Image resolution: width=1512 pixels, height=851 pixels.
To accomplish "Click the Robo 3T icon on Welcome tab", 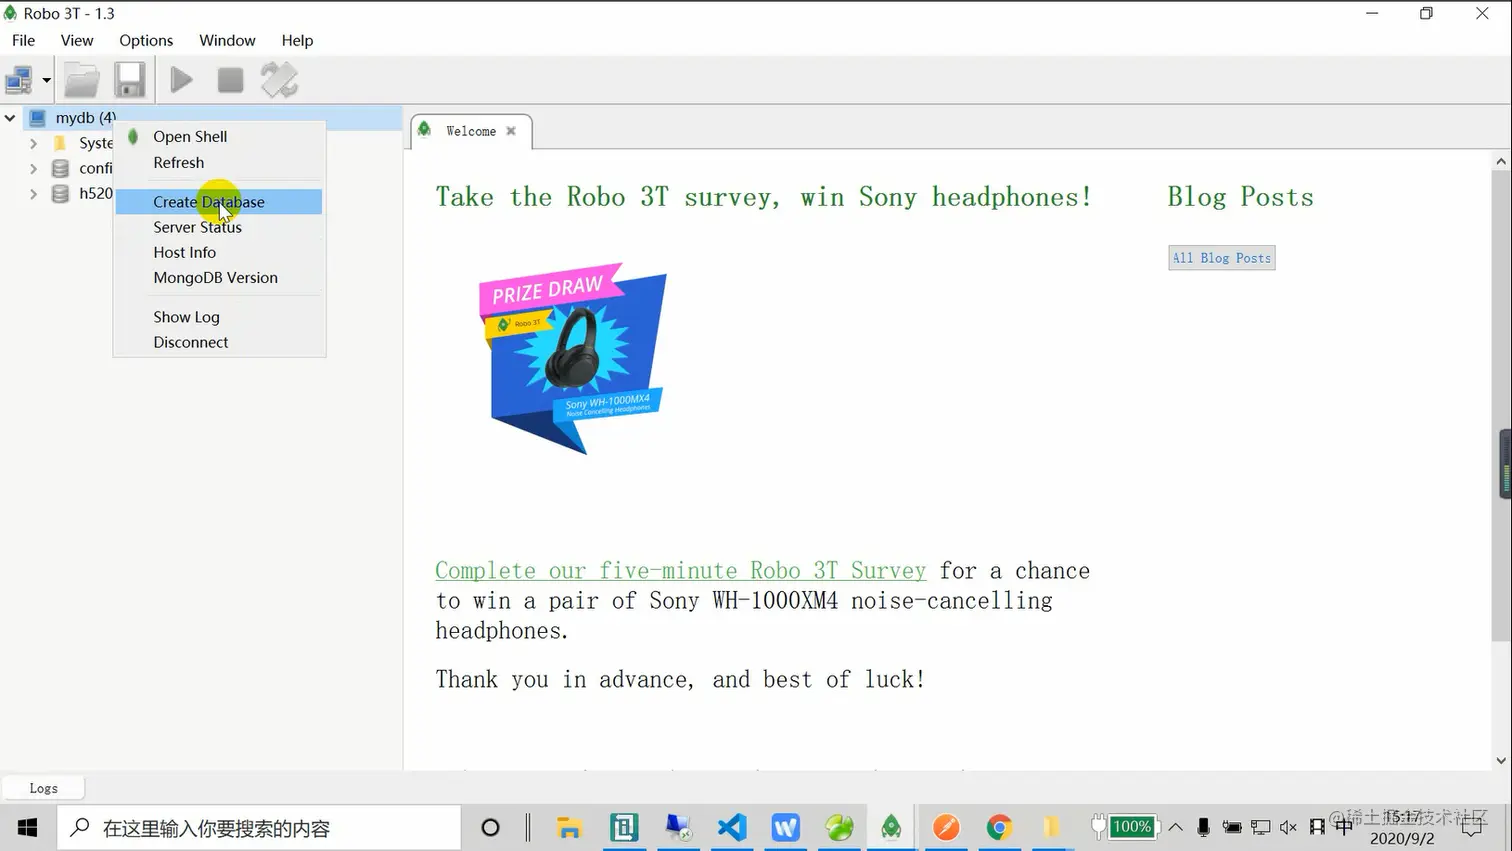I will [425, 130].
